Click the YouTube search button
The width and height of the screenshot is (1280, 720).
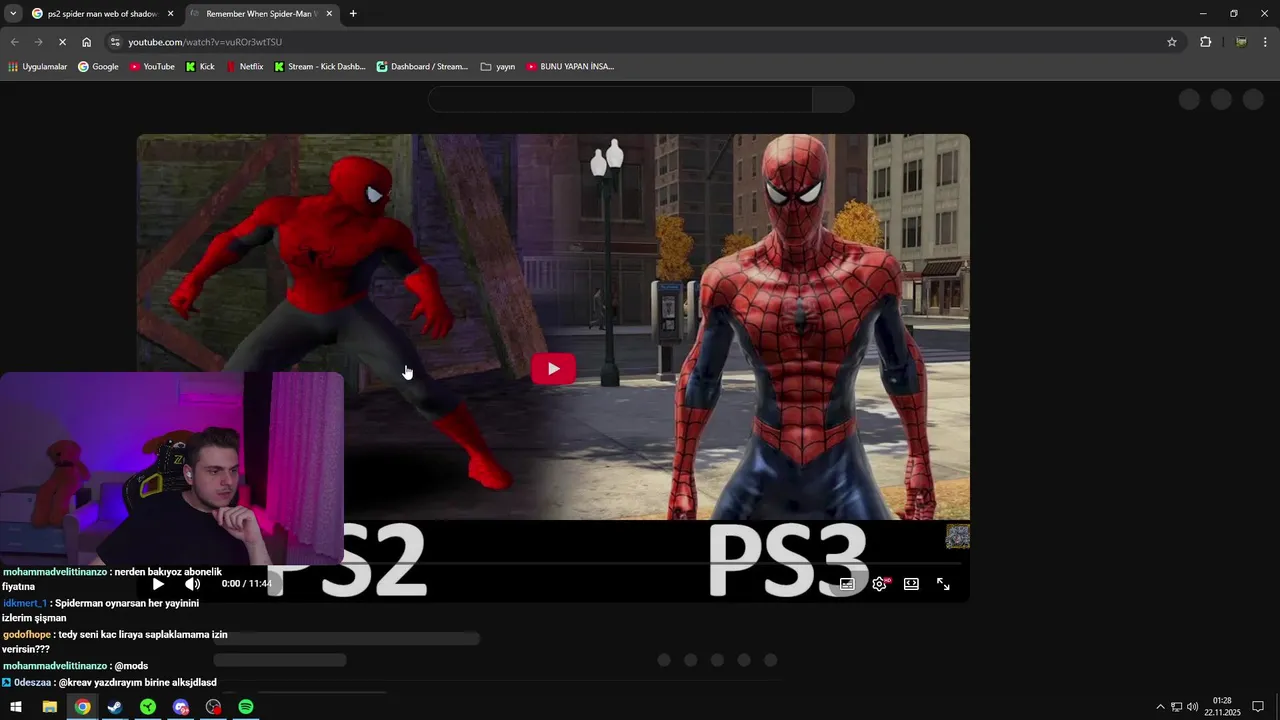(x=833, y=100)
